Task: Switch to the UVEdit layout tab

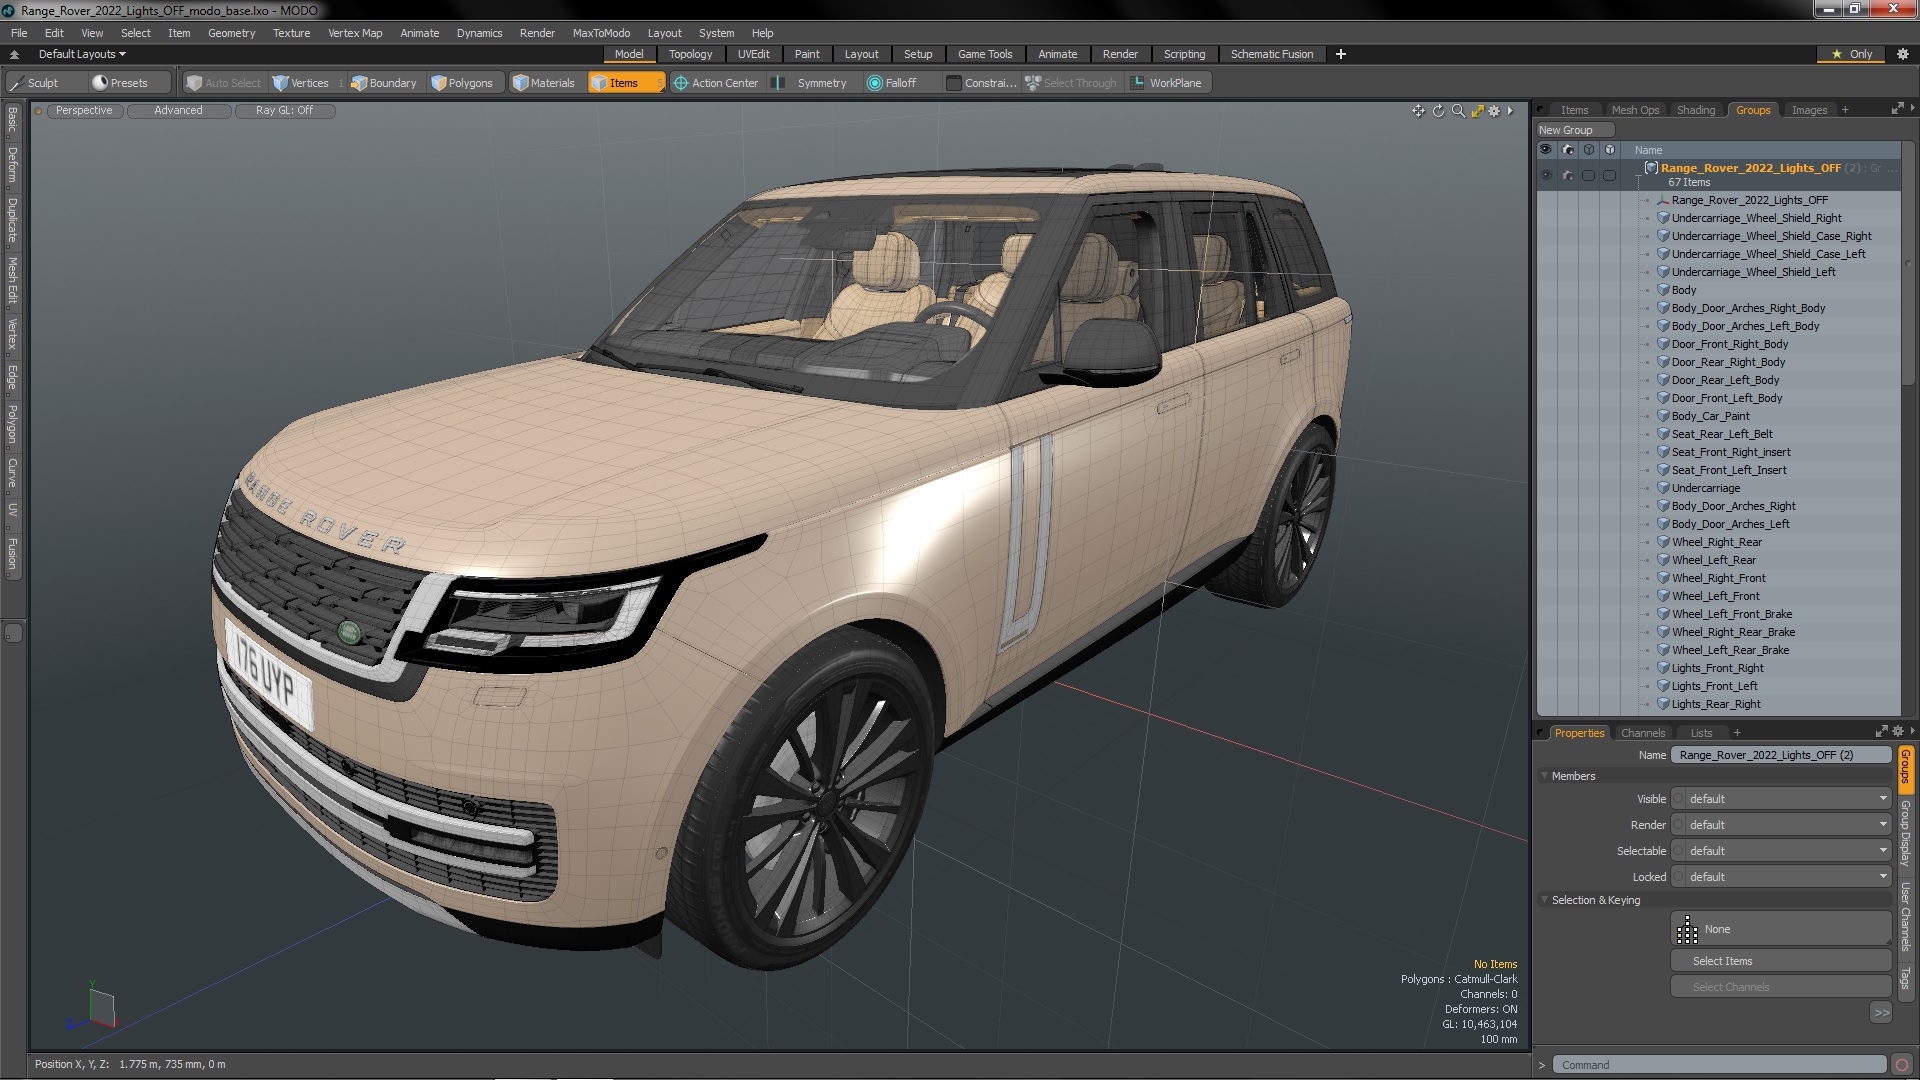Action: point(753,54)
